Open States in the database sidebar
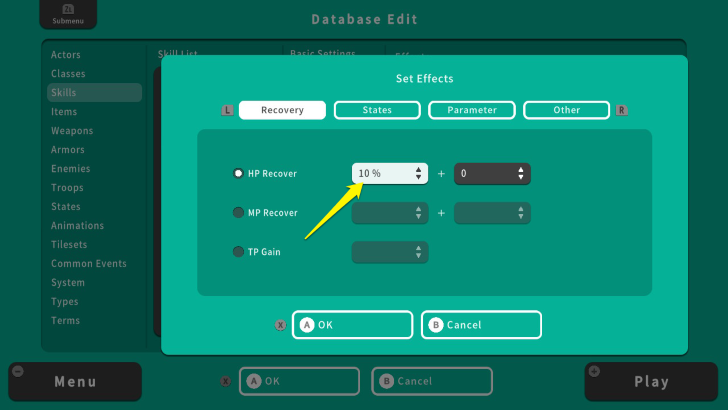The width and height of the screenshot is (728, 410). [65, 207]
